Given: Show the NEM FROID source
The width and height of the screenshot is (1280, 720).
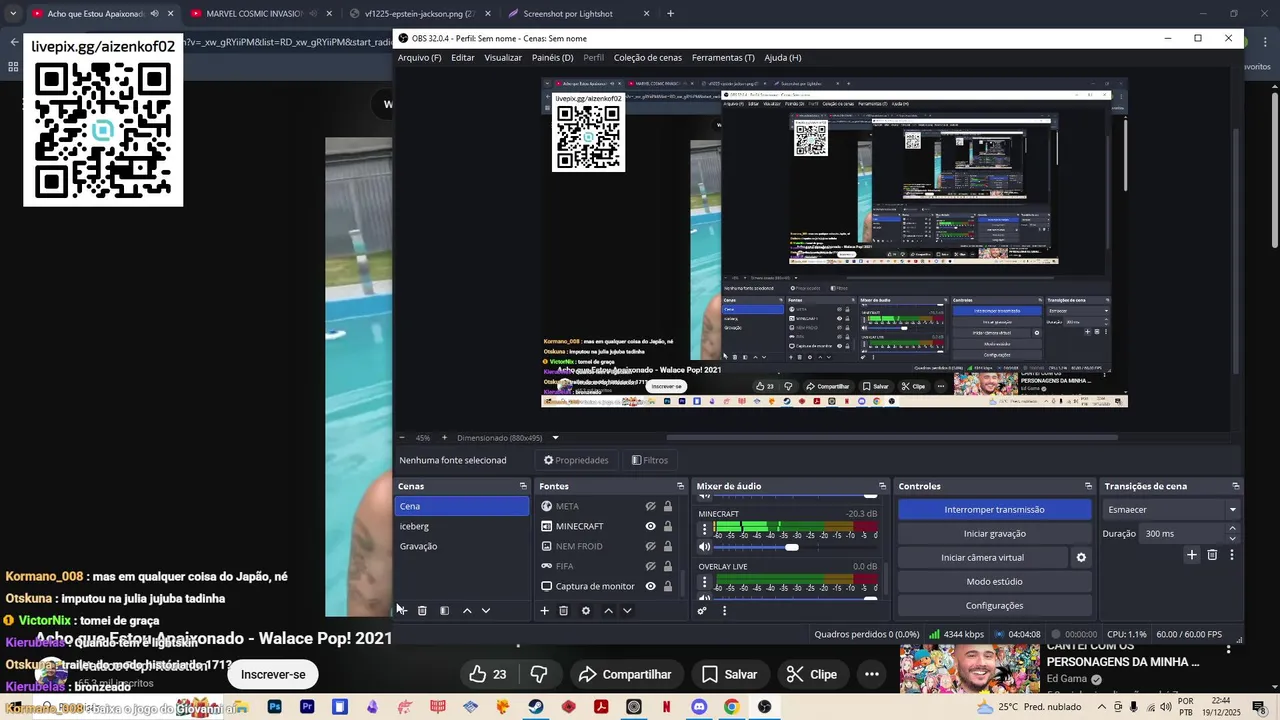Looking at the screenshot, I should (x=650, y=546).
